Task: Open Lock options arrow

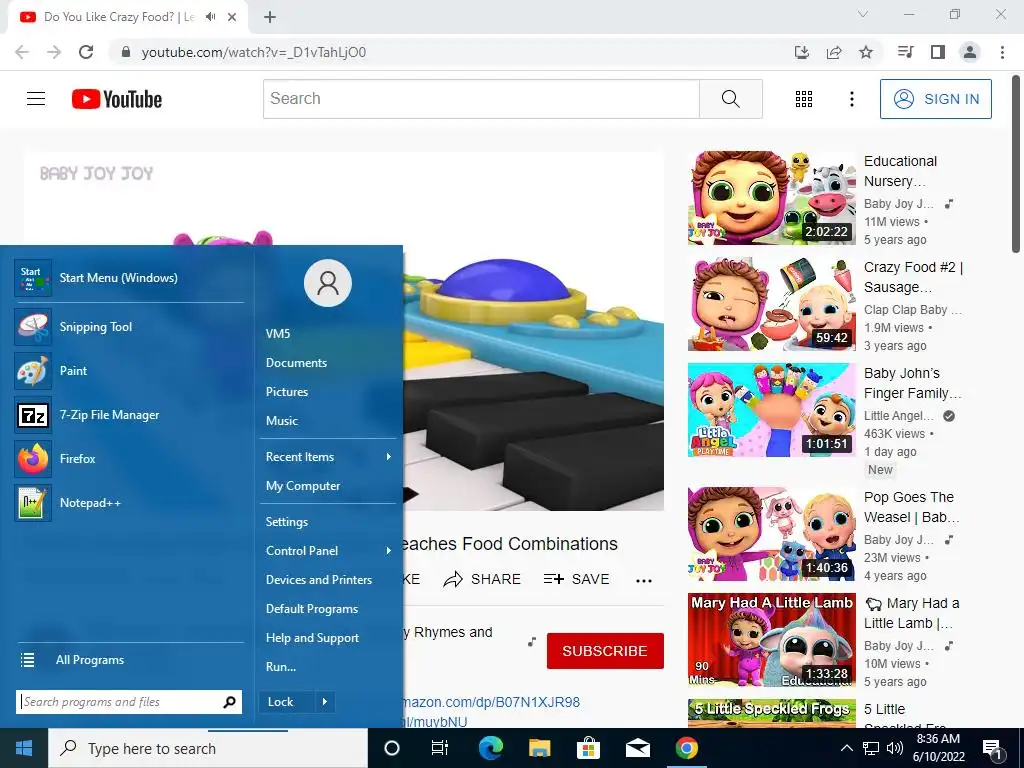Action: click(x=325, y=702)
